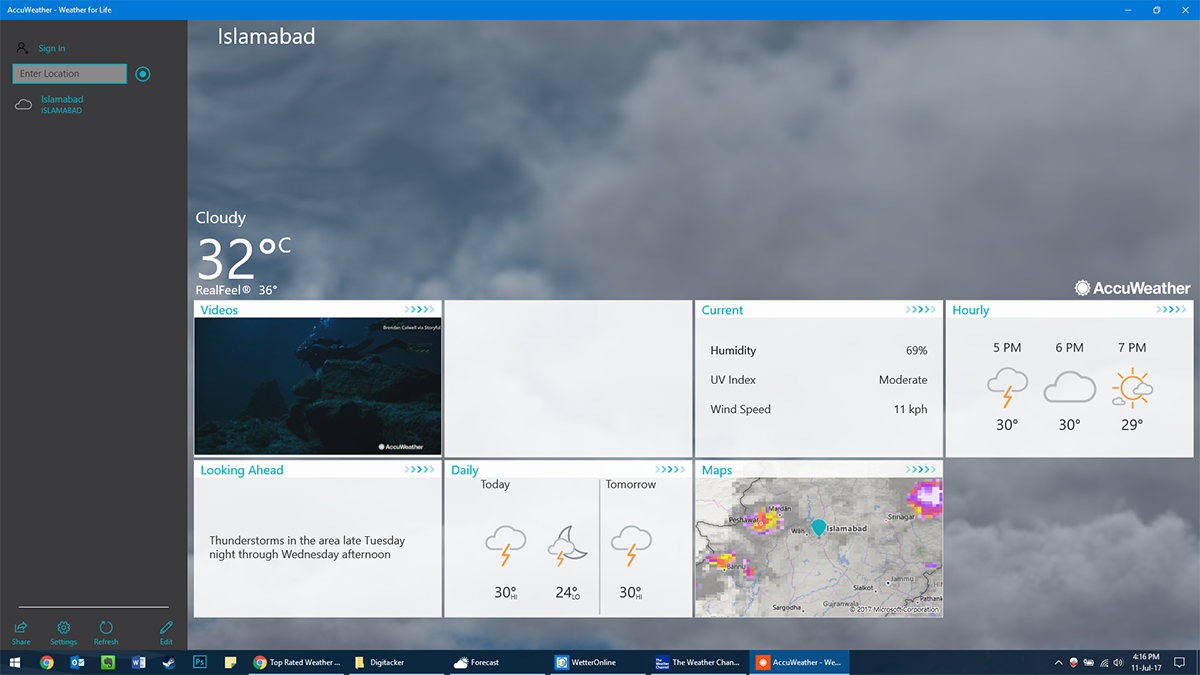
Task: Click the Sign In link
Action: [52, 48]
